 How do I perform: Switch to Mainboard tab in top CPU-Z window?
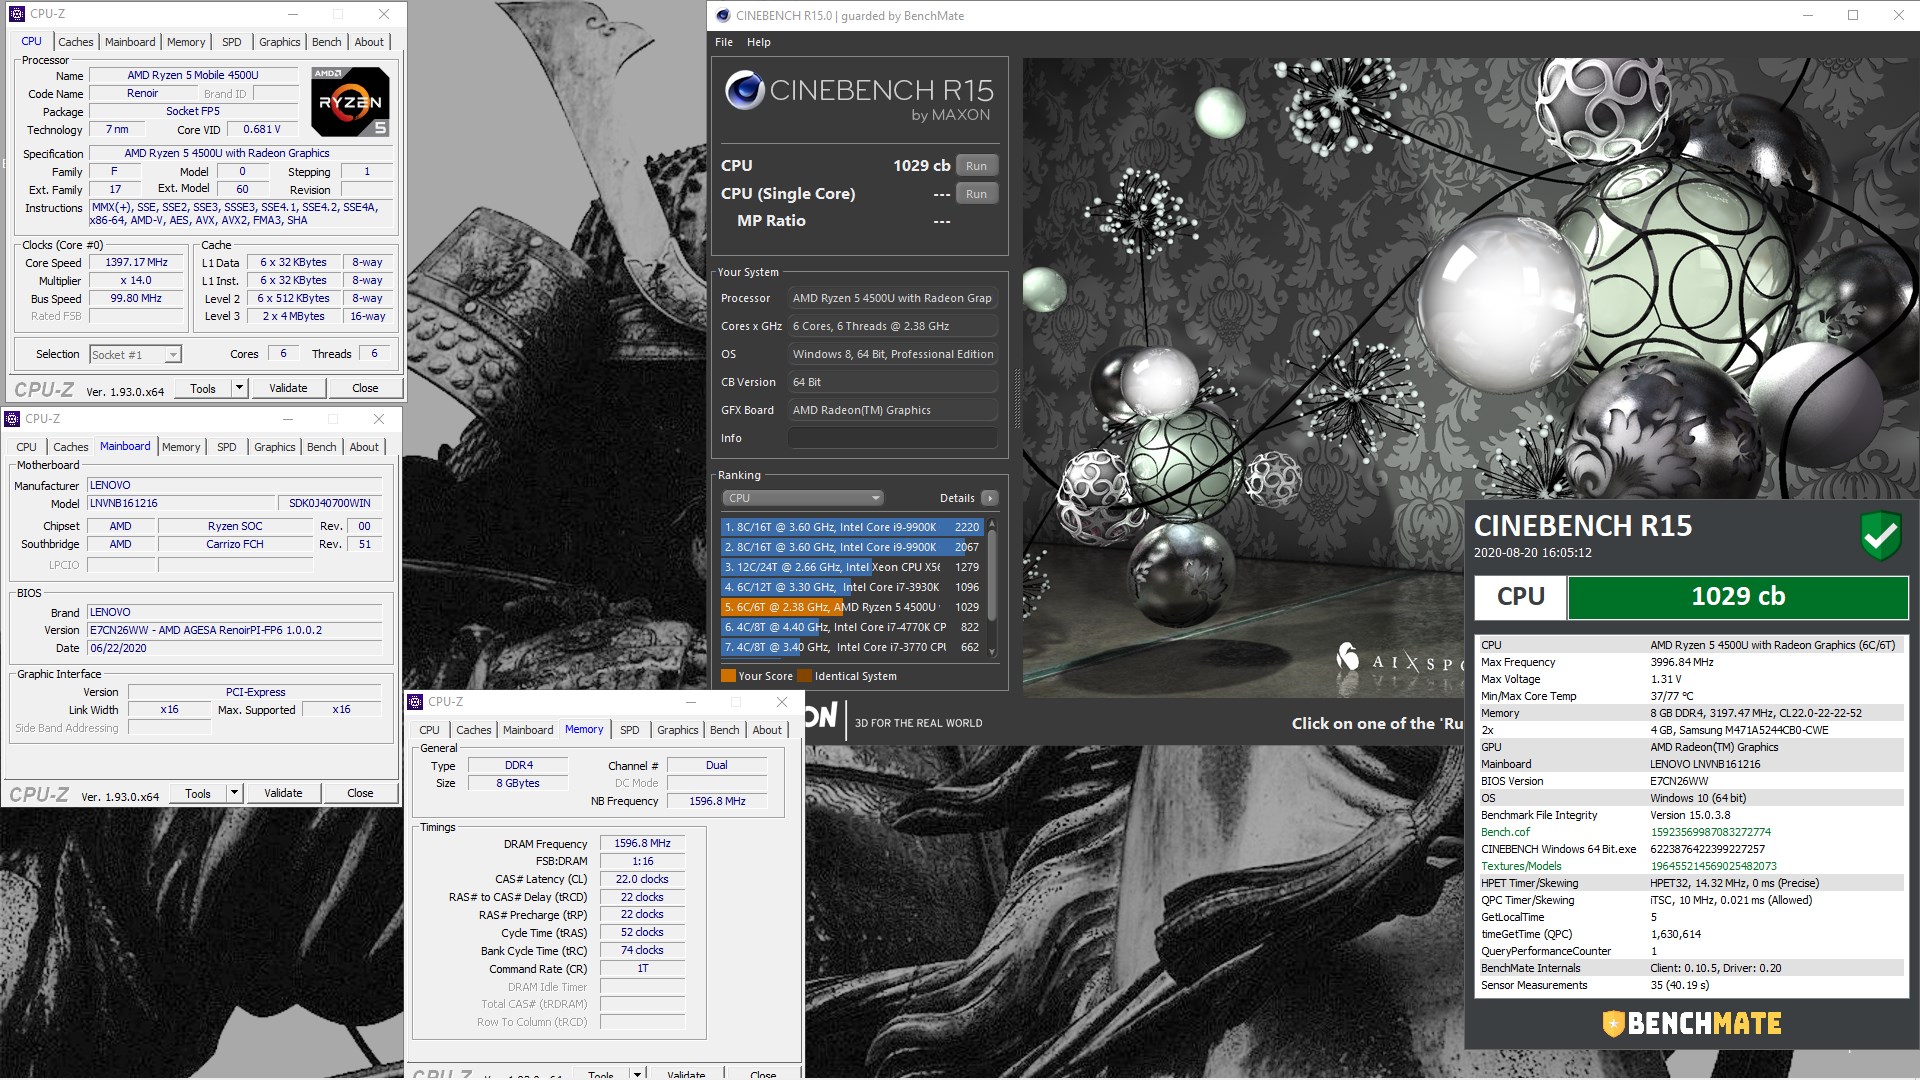130,42
